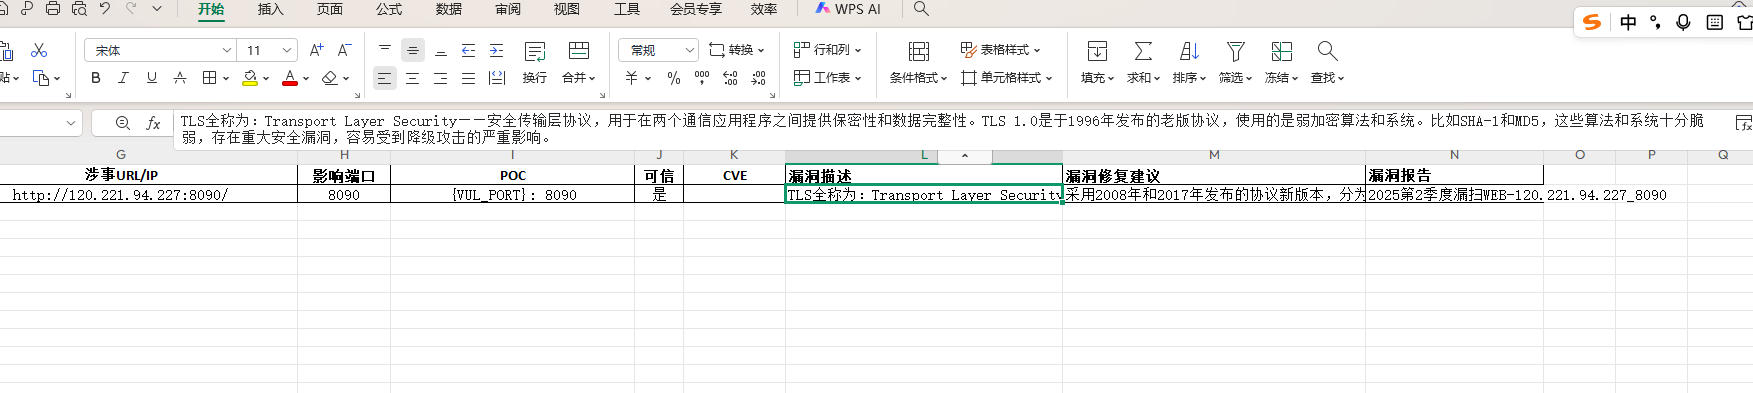Open the 常规 number format dropdown
This screenshot has width=1753, height=393.
[690, 50]
